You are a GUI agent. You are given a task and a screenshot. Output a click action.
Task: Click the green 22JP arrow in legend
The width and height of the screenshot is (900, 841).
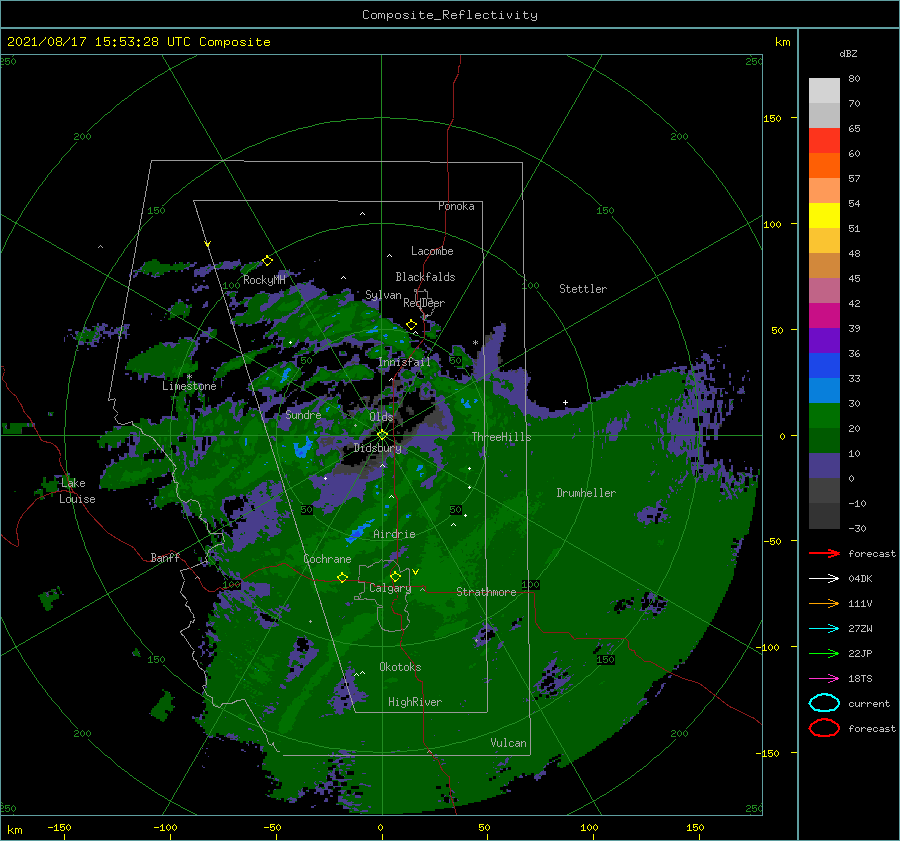click(x=824, y=653)
